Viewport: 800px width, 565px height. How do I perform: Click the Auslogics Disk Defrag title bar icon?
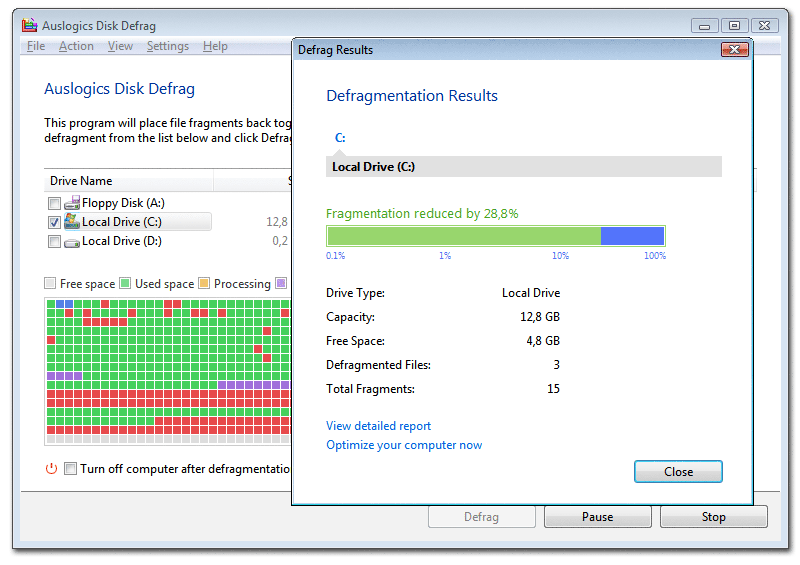[x=30, y=25]
